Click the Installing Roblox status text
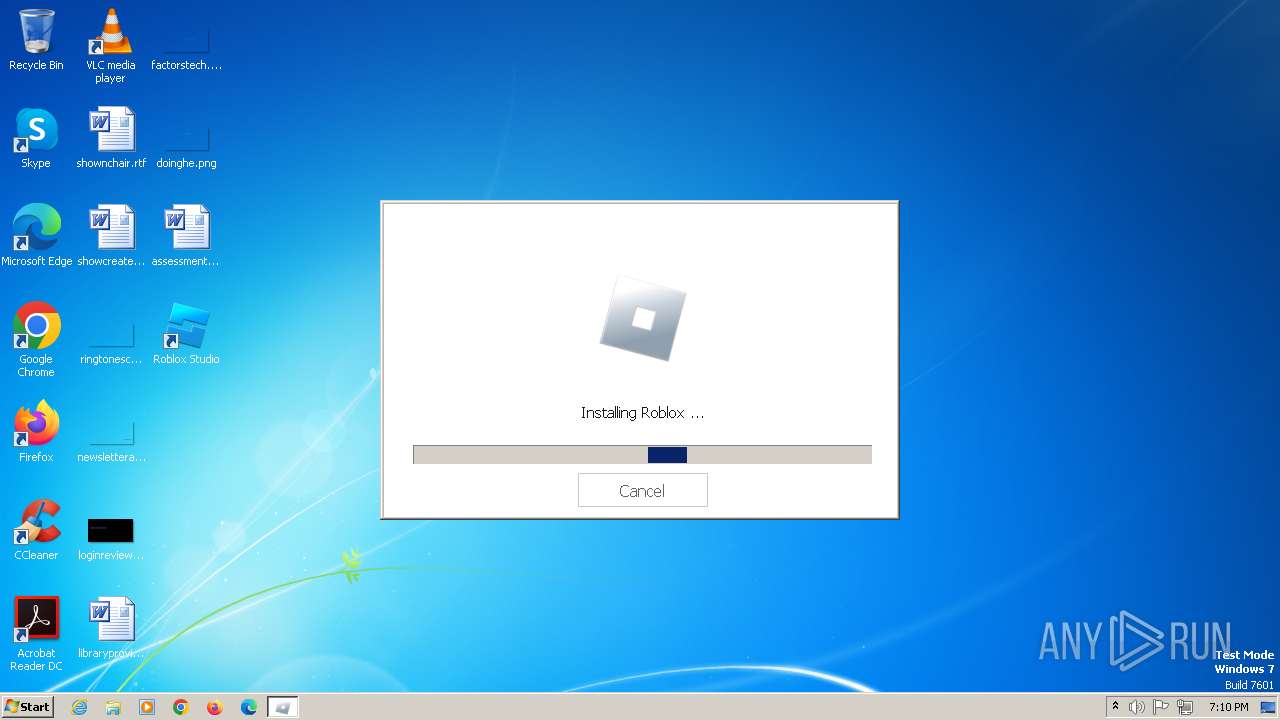The width and height of the screenshot is (1280, 720). tap(642, 413)
